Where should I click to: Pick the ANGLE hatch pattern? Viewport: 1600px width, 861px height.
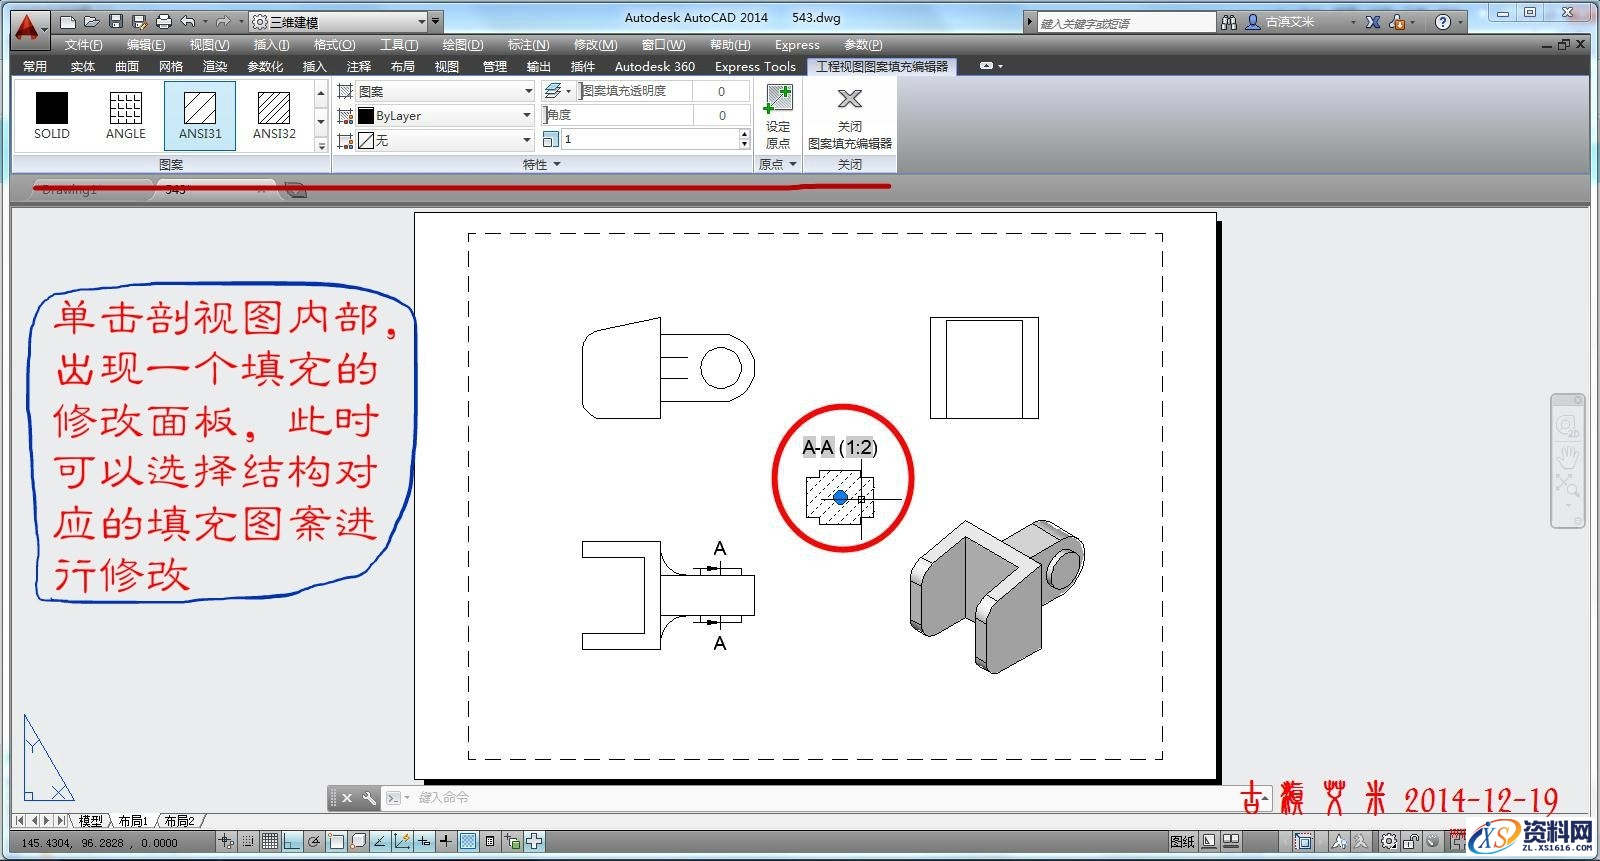125,115
